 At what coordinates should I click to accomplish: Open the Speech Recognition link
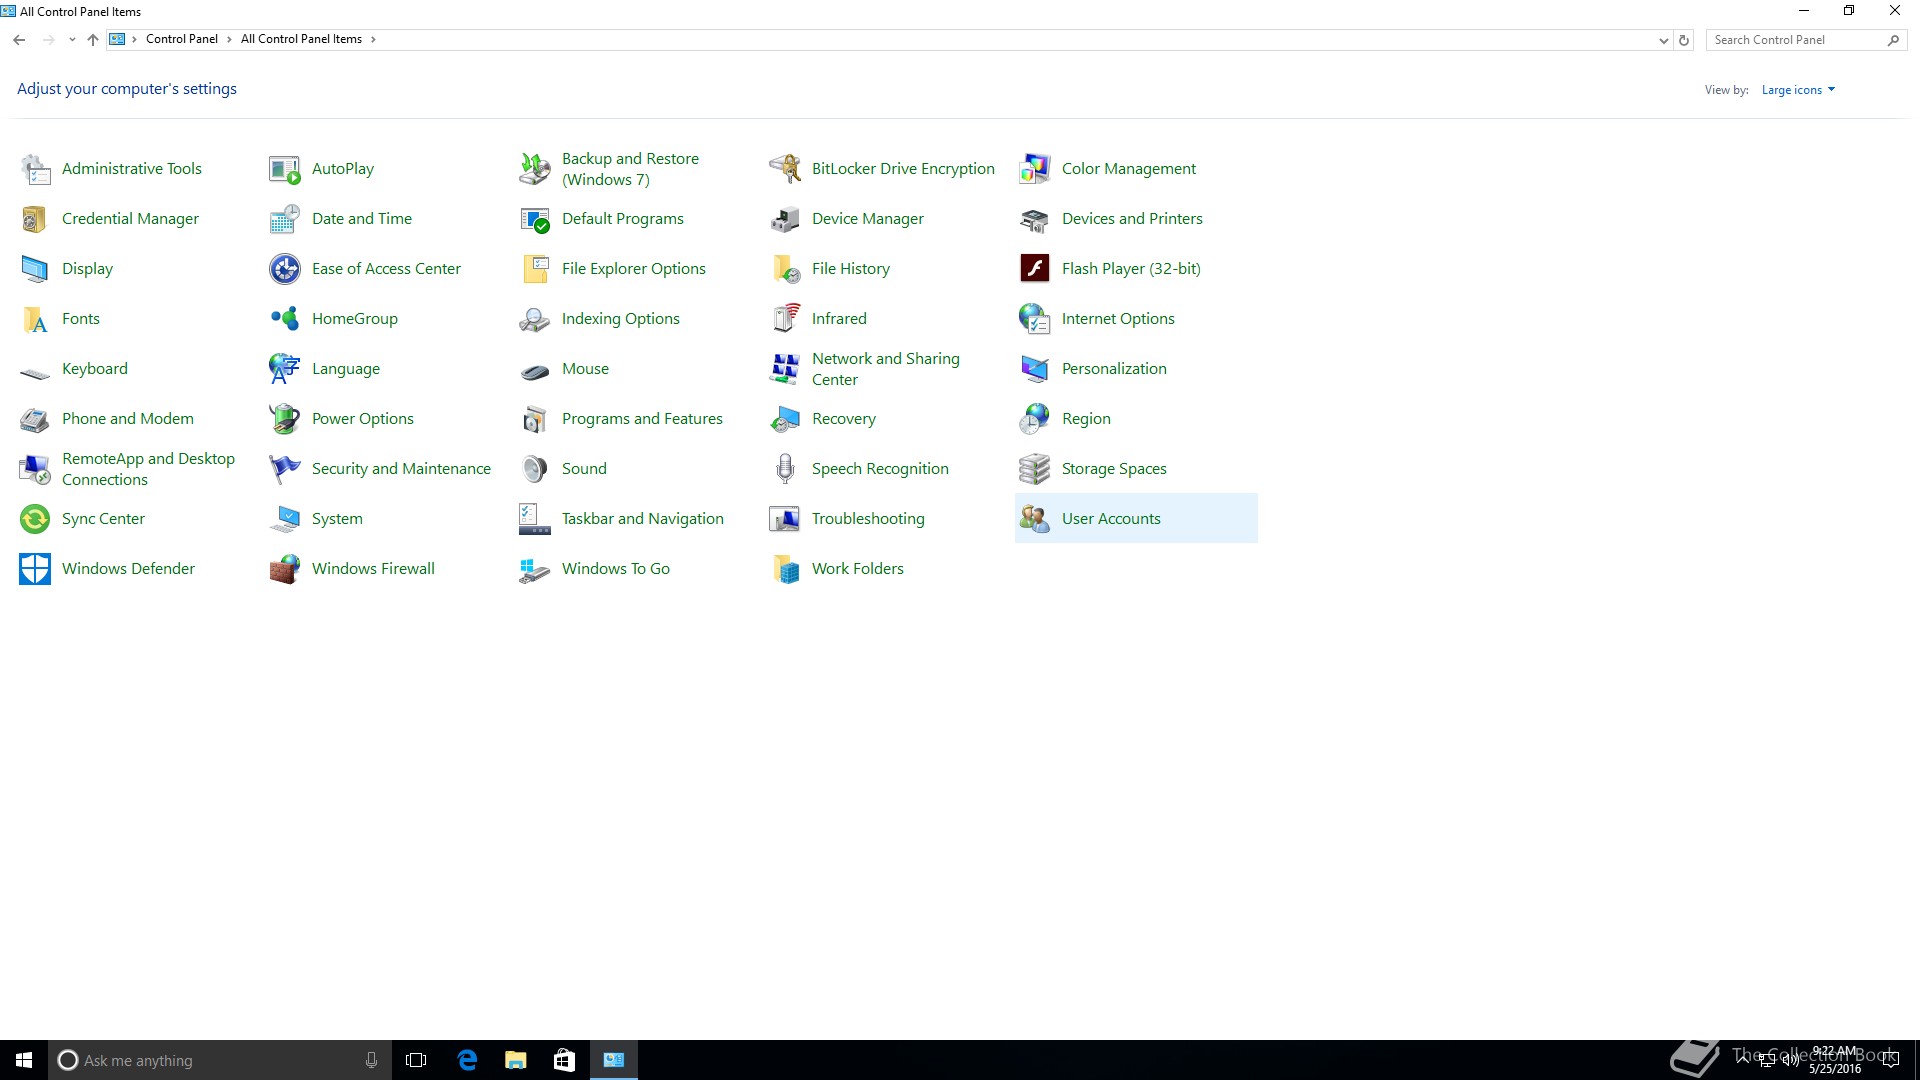click(880, 469)
